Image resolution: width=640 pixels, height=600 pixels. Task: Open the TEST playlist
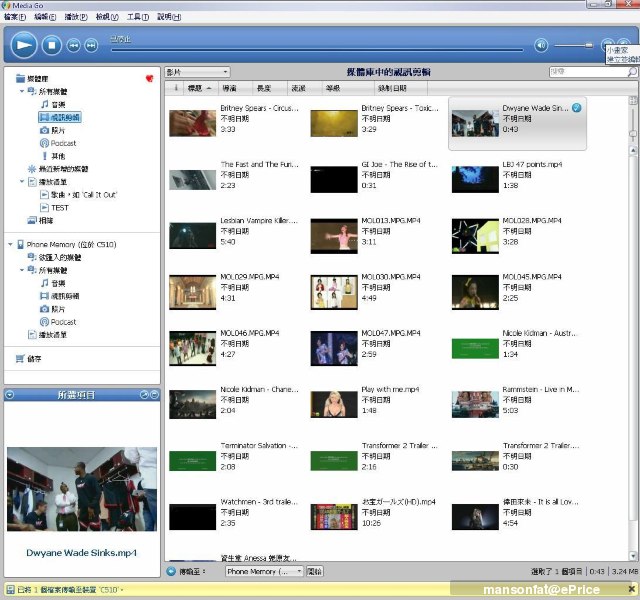[54, 208]
